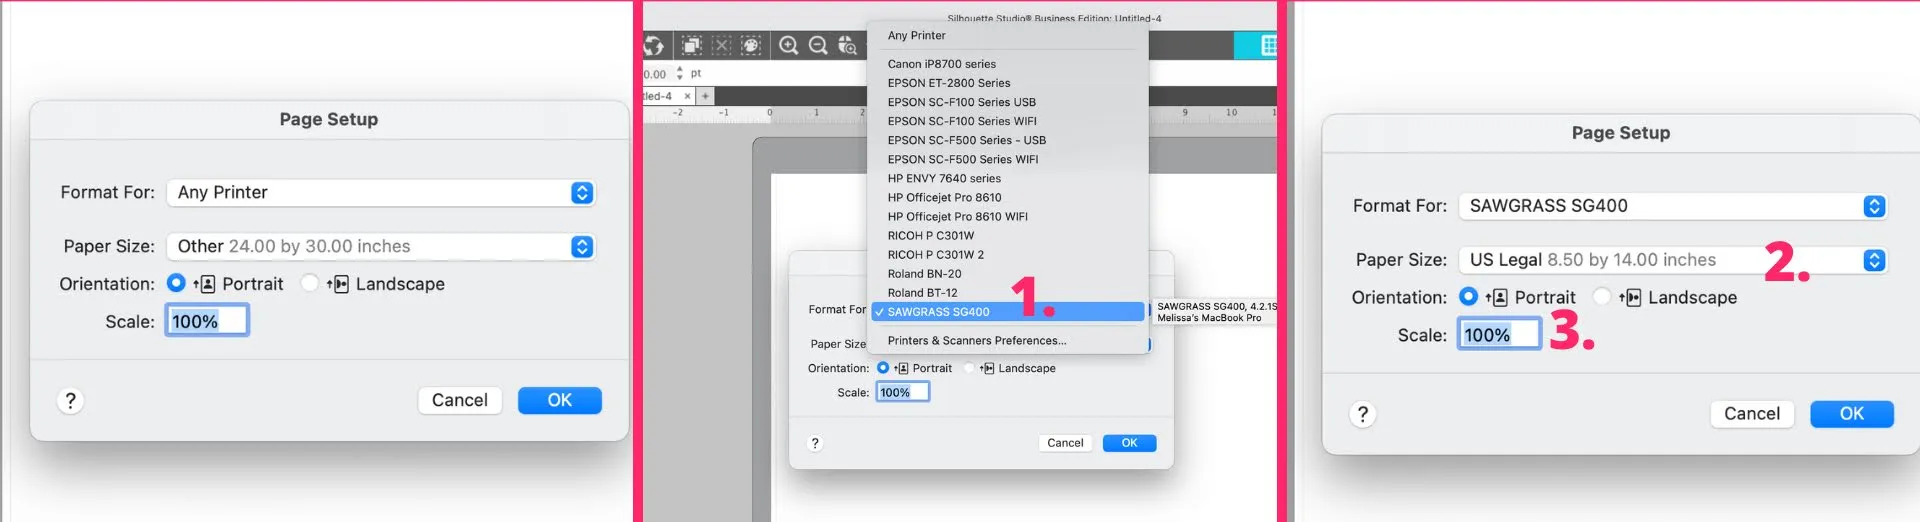Image resolution: width=1920 pixels, height=522 pixels.
Task: Open help in the left Page Setup dialog
Action: click(70, 401)
